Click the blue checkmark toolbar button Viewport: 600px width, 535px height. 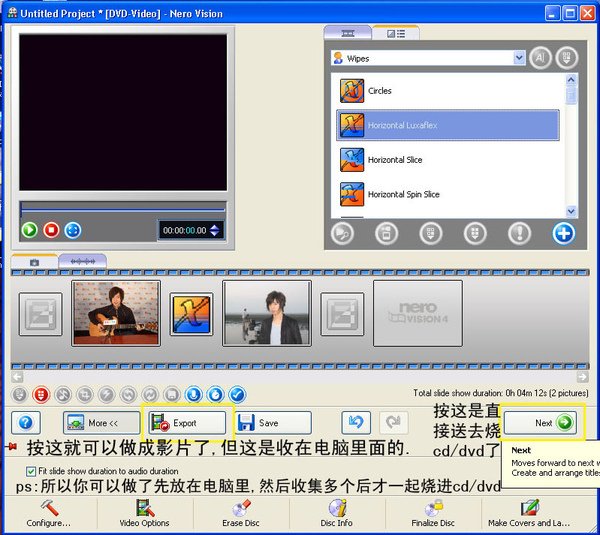pos(237,395)
